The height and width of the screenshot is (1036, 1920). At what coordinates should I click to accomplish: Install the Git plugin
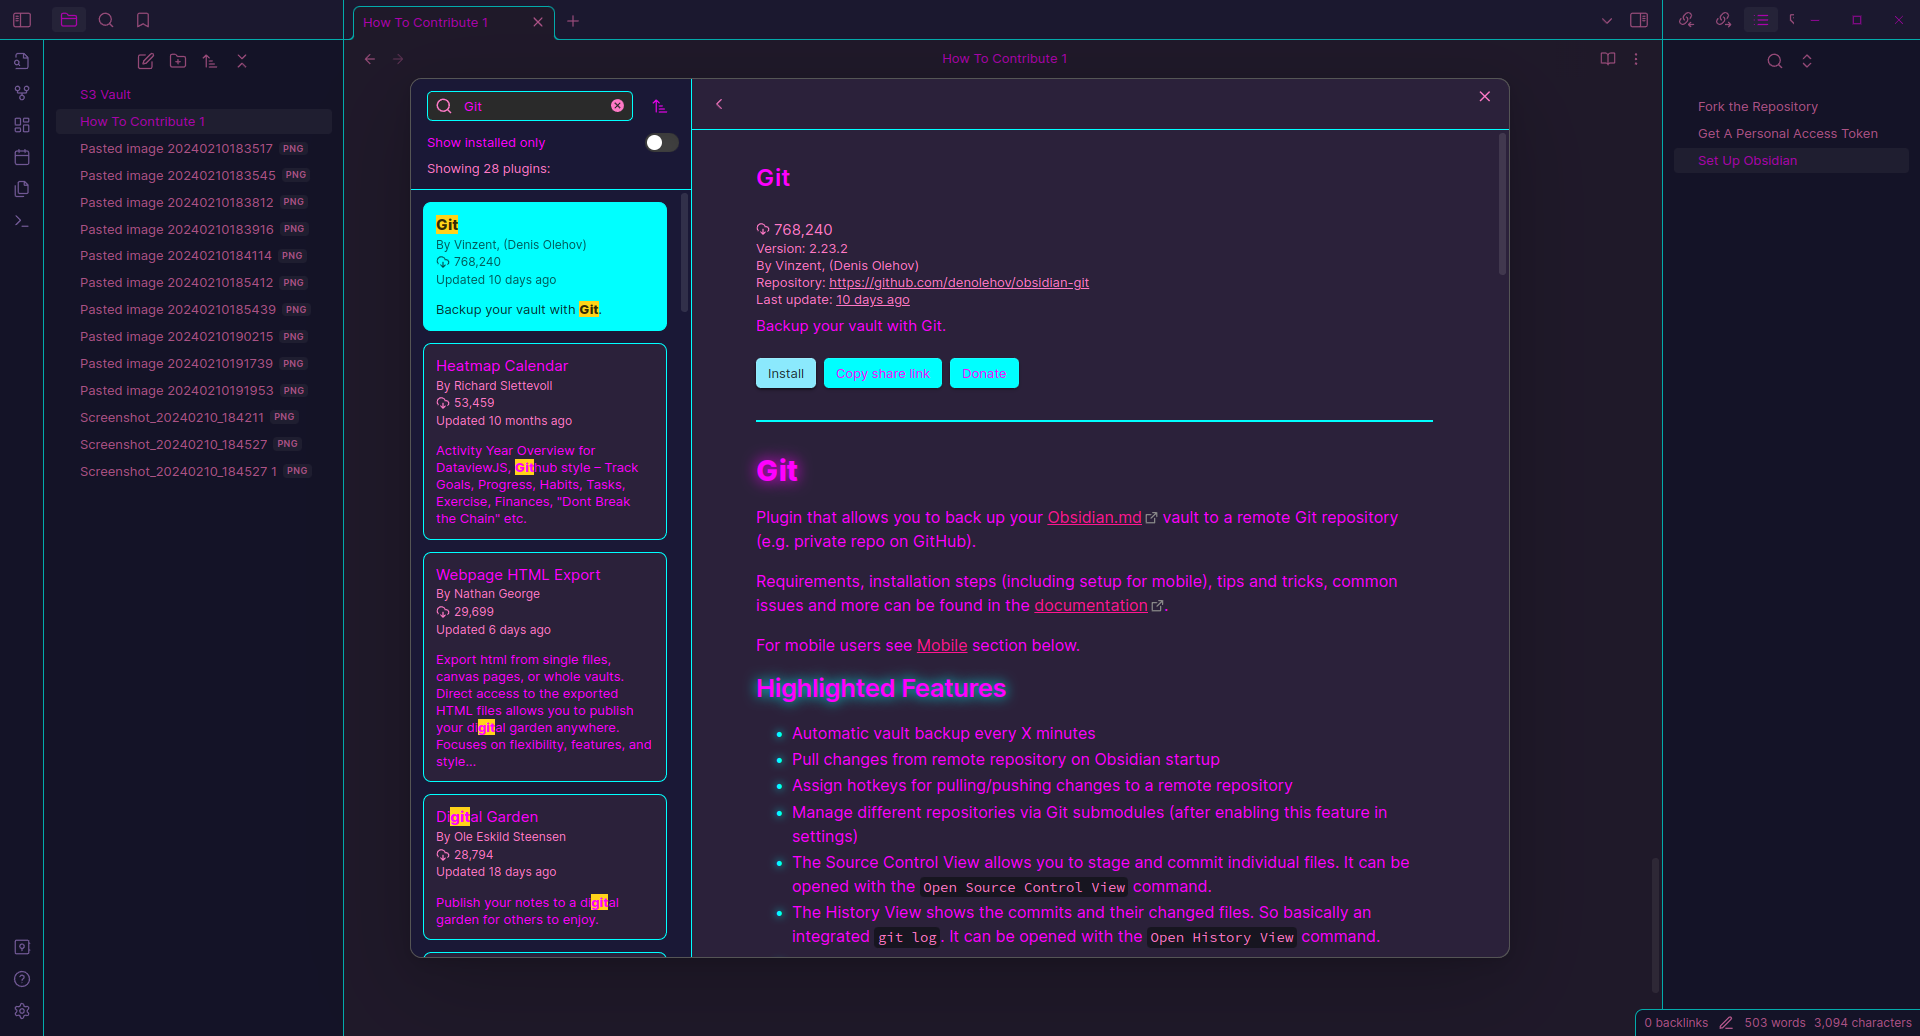tap(786, 373)
